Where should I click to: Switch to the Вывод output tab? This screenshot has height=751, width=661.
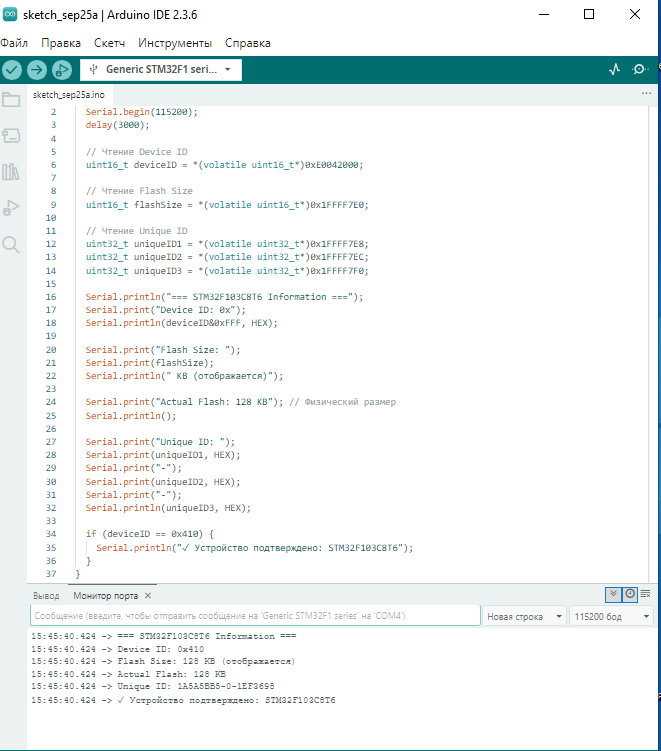pos(46,596)
